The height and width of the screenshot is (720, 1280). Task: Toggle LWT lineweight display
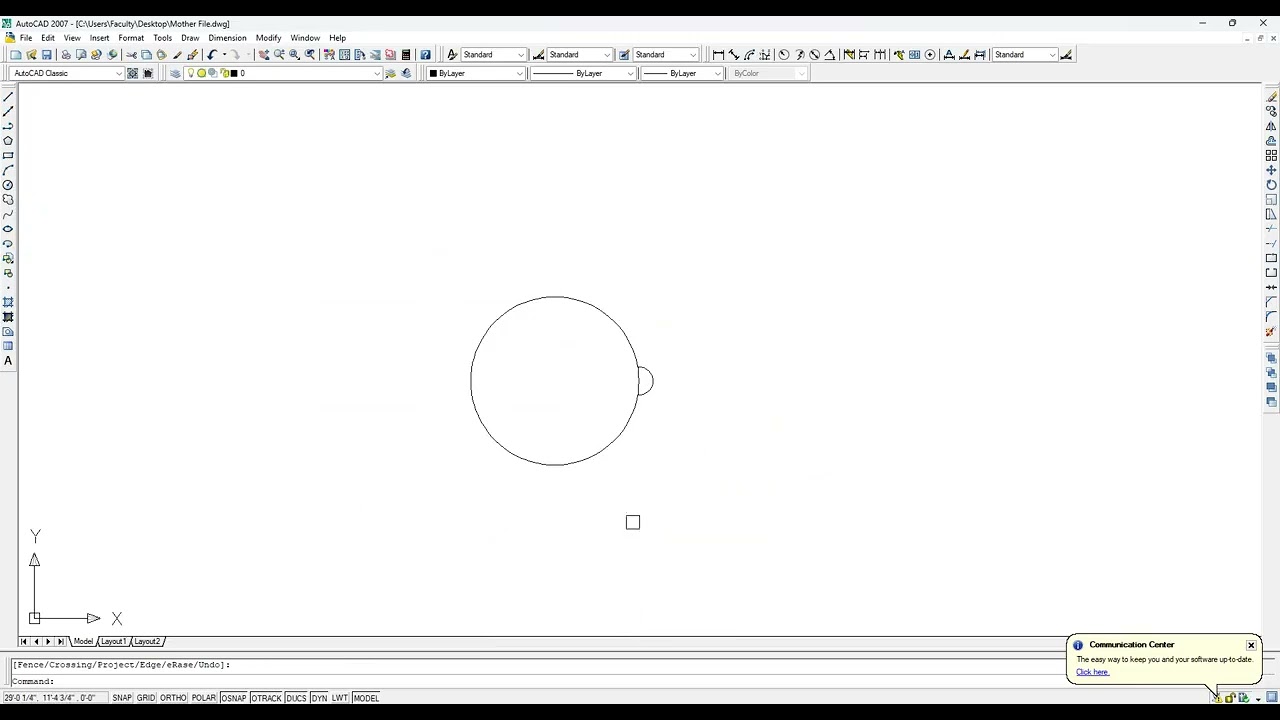[x=340, y=698]
